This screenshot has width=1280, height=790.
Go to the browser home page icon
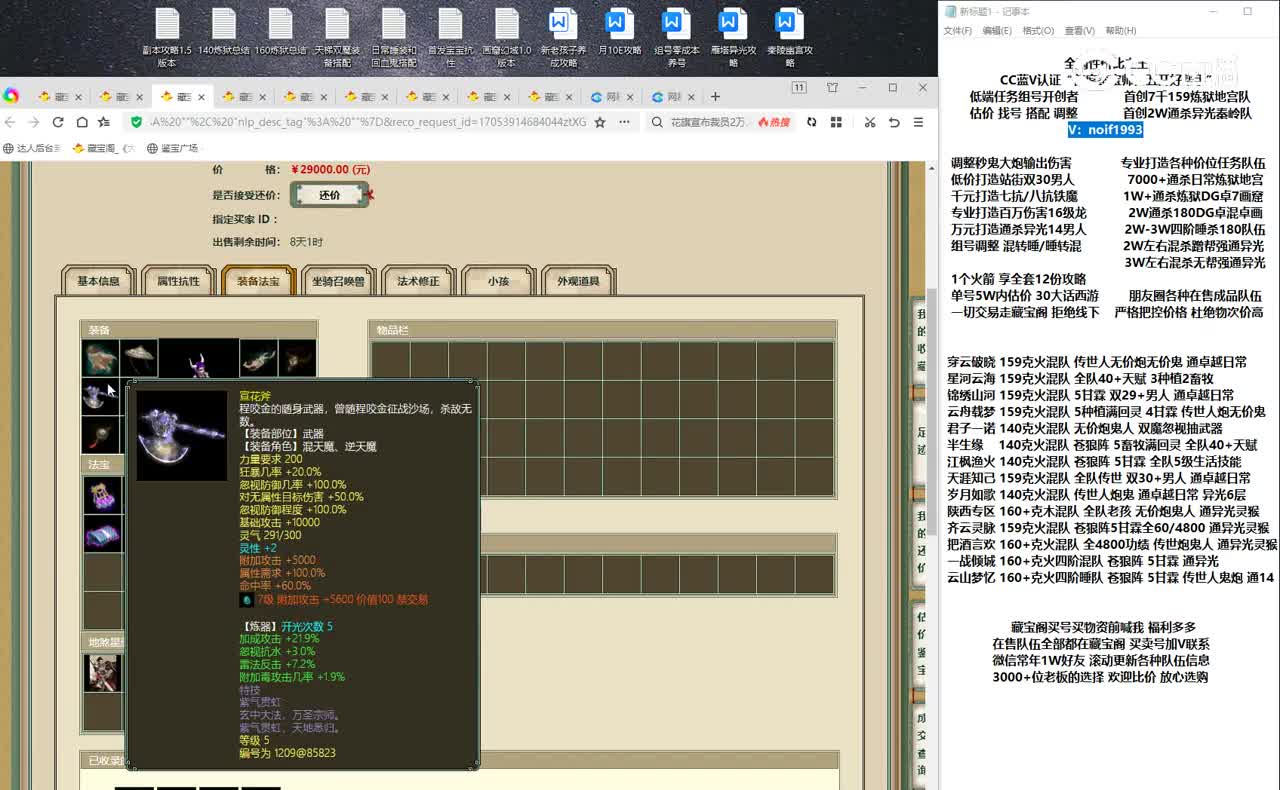click(x=80, y=122)
